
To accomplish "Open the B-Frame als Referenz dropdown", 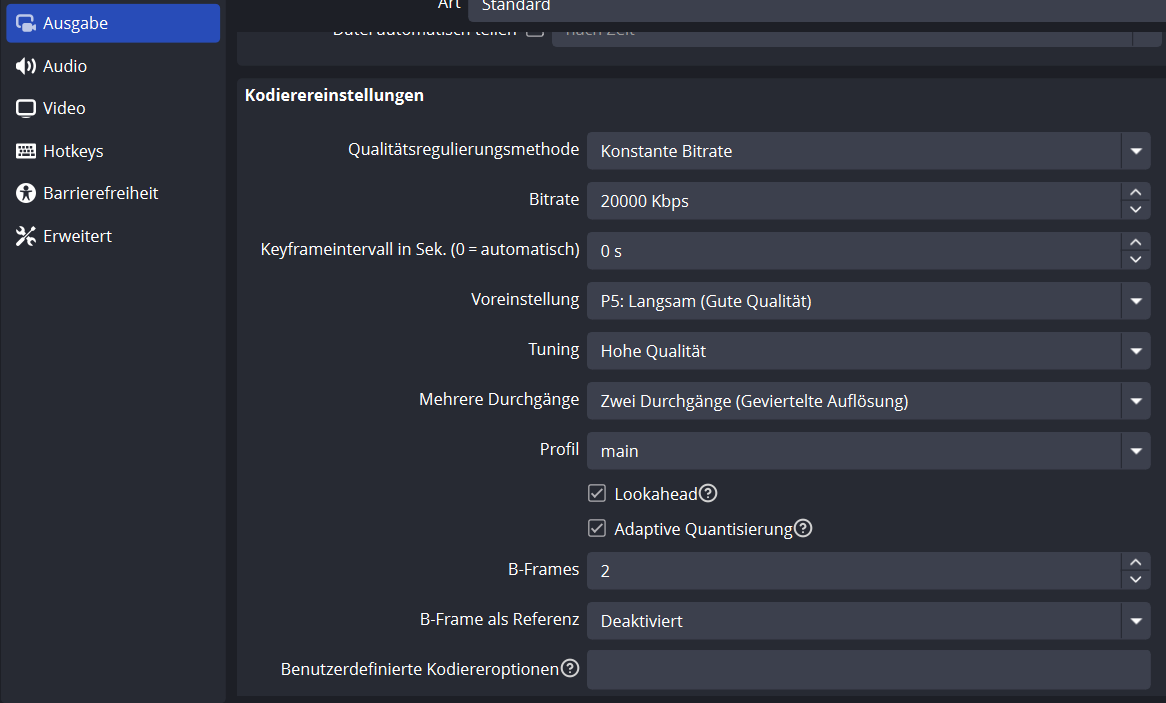I will tap(869, 620).
